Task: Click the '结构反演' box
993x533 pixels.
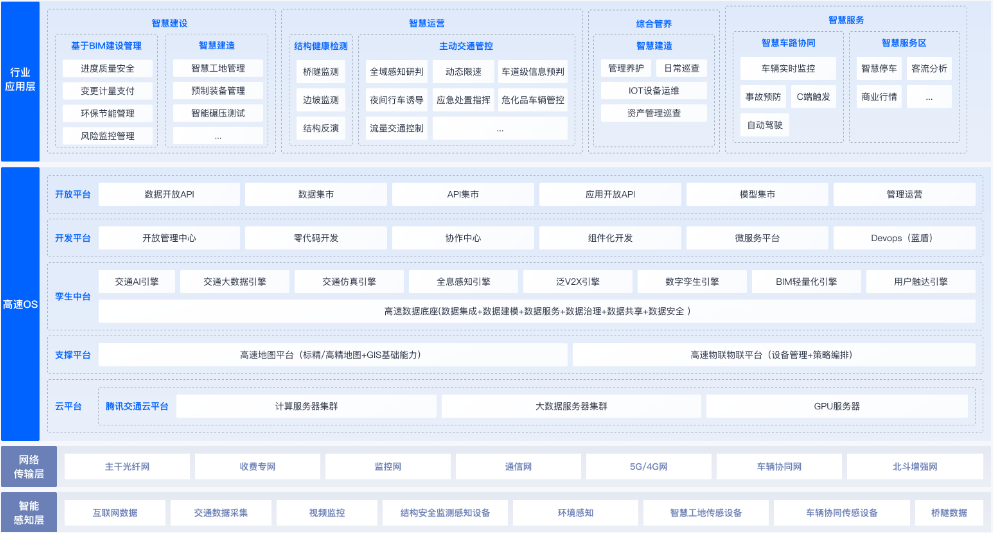Action: click(320, 128)
